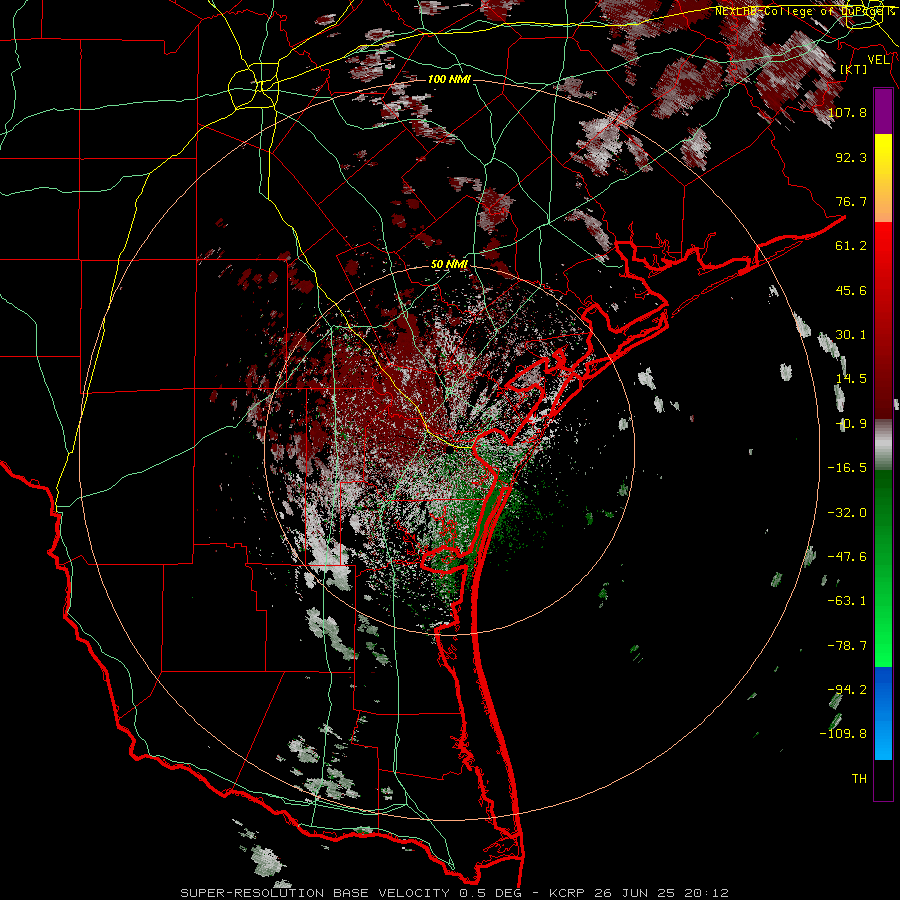This screenshot has width=900, height=900.
Task: Click the 50 NMI range ring label
Action: click(449, 264)
